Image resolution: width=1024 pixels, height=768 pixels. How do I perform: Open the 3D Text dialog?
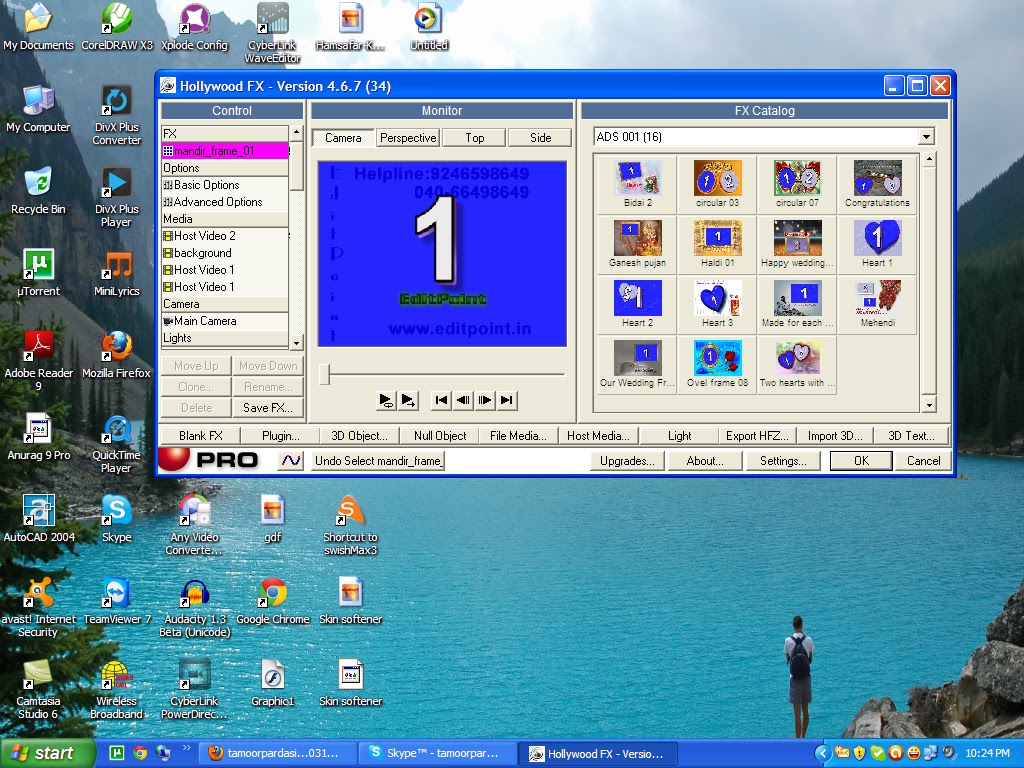(911, 436)
